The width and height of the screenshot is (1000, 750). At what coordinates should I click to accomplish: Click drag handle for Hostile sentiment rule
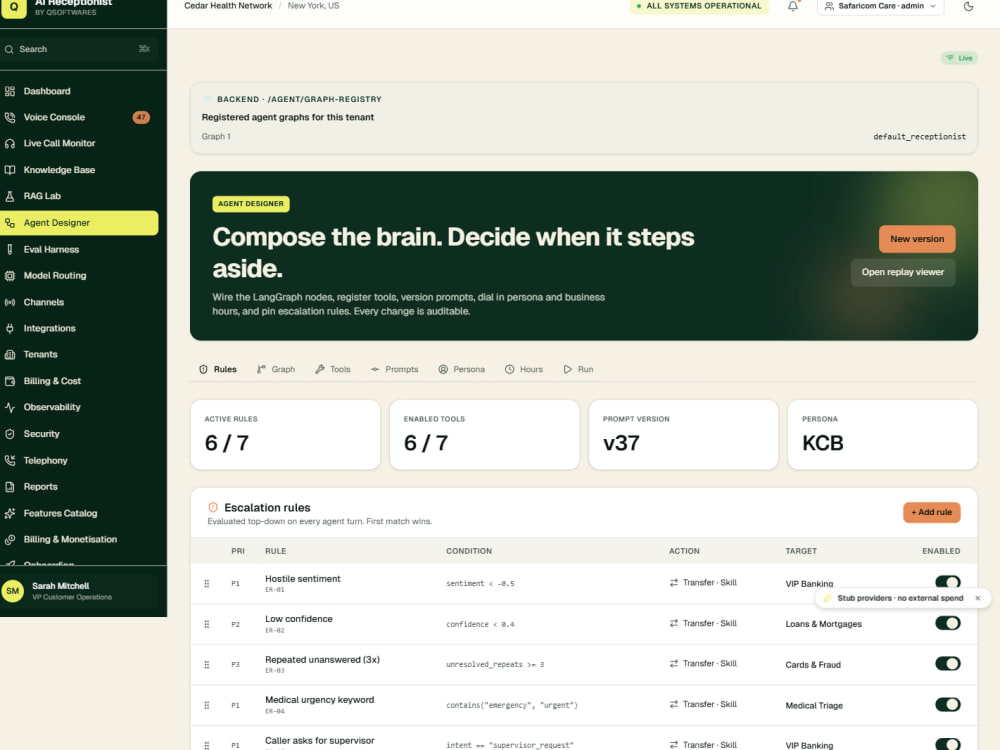click(x=207, y=584)
